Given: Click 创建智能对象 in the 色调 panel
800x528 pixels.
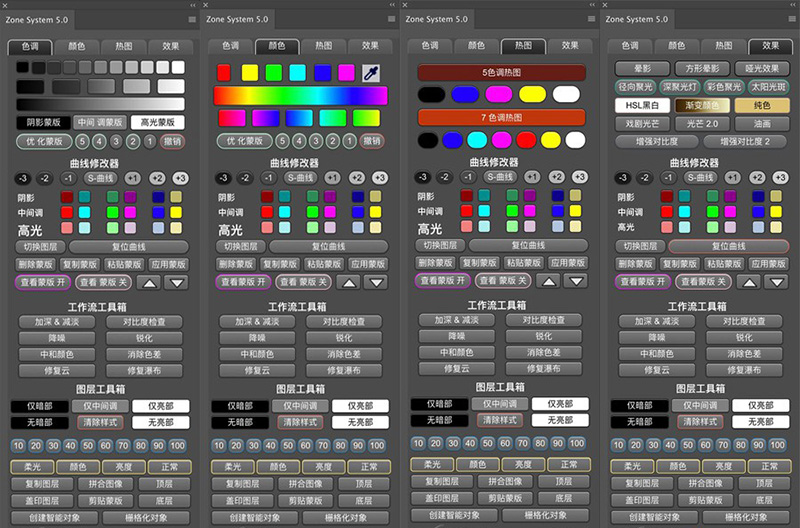Looking at the screenshot, I should tap(55, 518).
